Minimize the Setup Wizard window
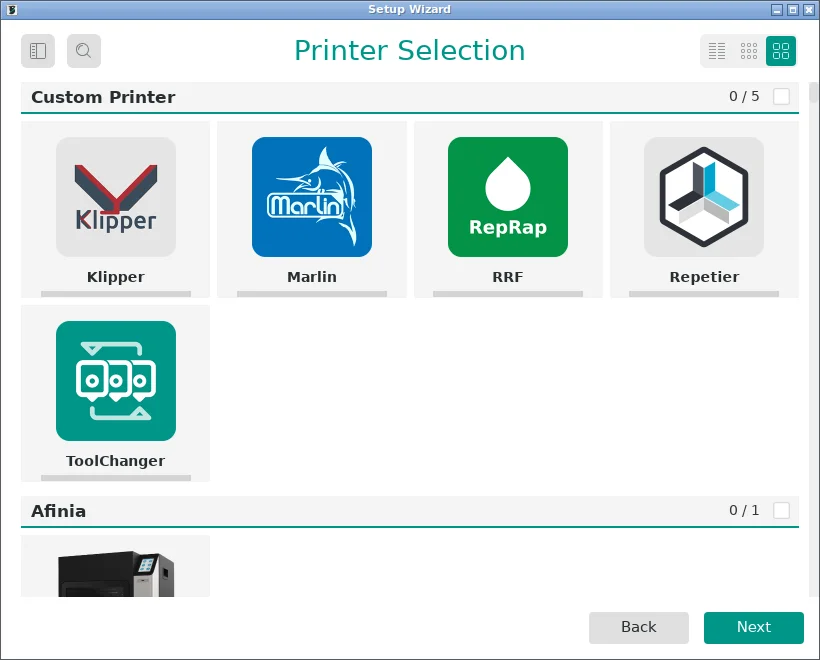This screenshot has width=820, height=660. pyautogui.click(x=777, y=9)
